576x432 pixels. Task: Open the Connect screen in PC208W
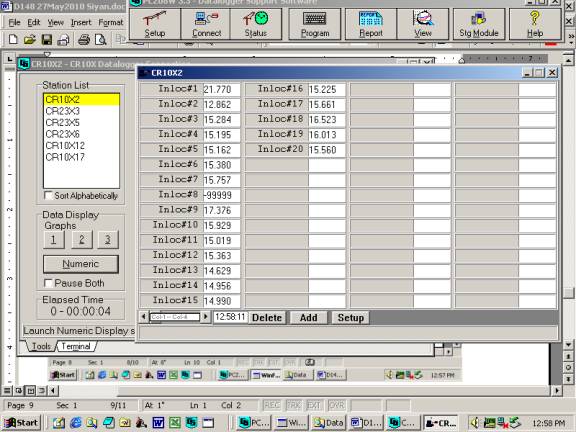click(x=206, y=24)
